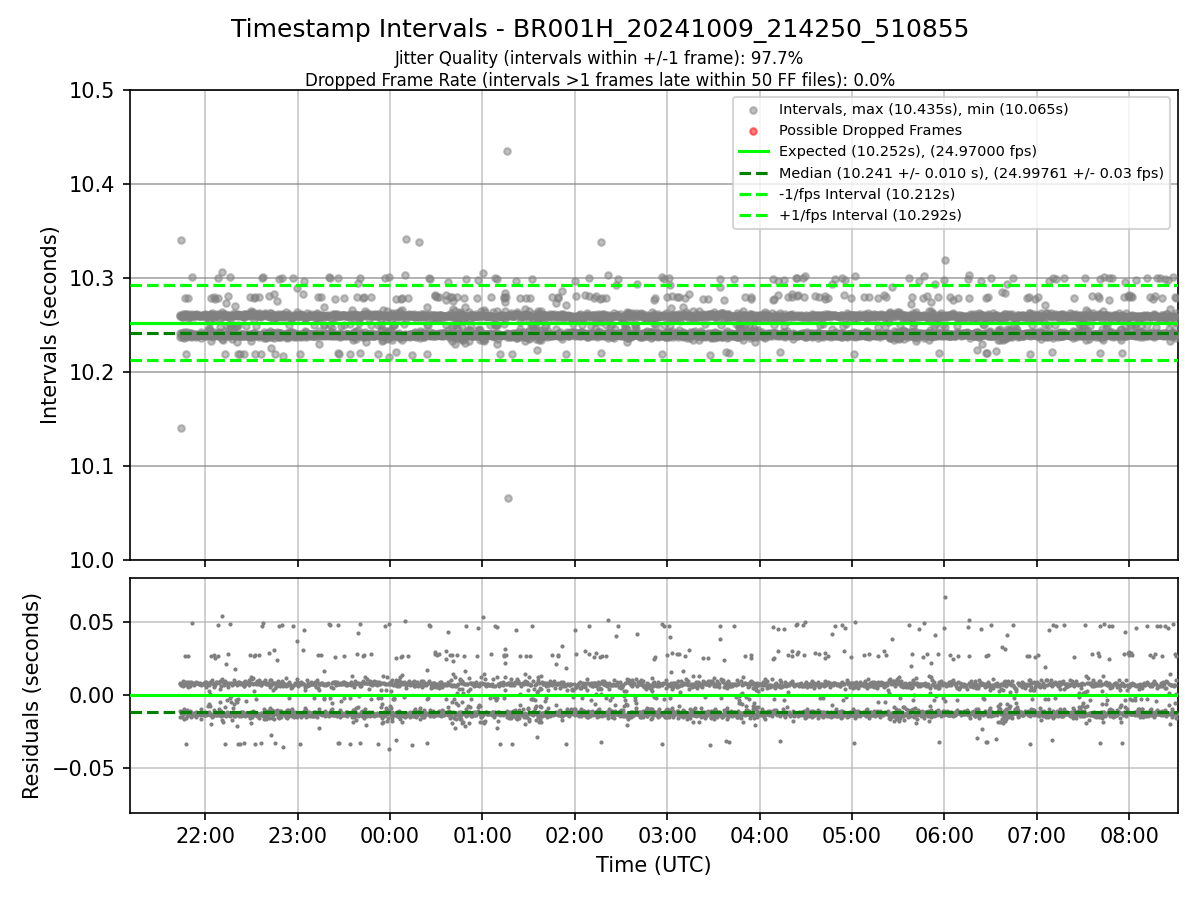This screenshot has width=1200, height=900.
Task: Click the gray dot legend marker for Intervals
Action: click(x=753, y=109)
